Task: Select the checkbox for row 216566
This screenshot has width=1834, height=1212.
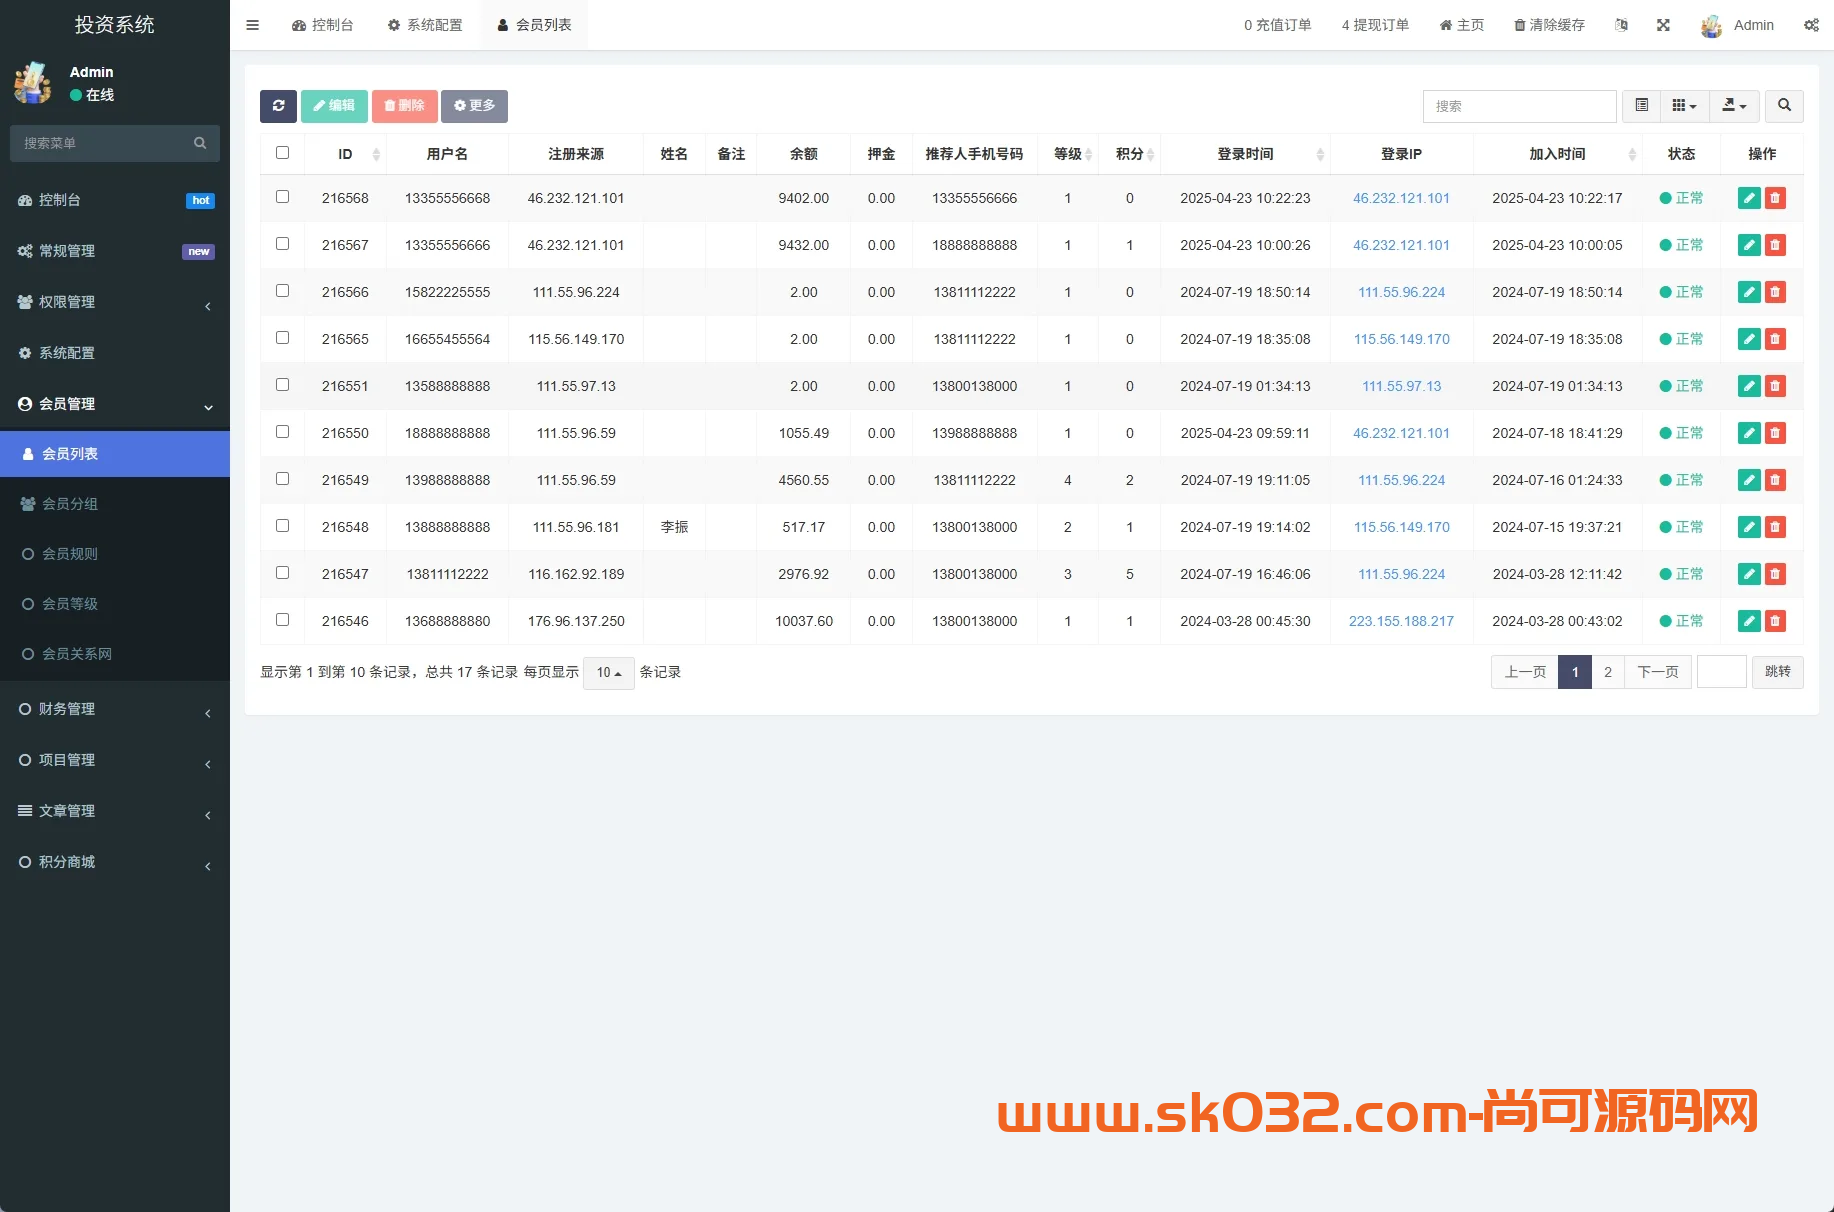Action: (x=283, y=291)
